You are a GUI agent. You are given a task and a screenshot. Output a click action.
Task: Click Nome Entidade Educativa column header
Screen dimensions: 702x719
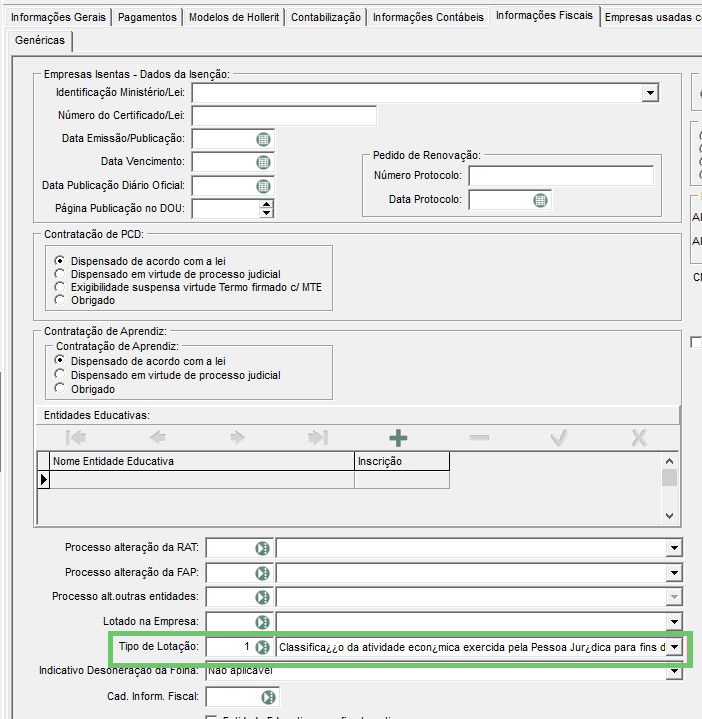click(x=202, y=461)
